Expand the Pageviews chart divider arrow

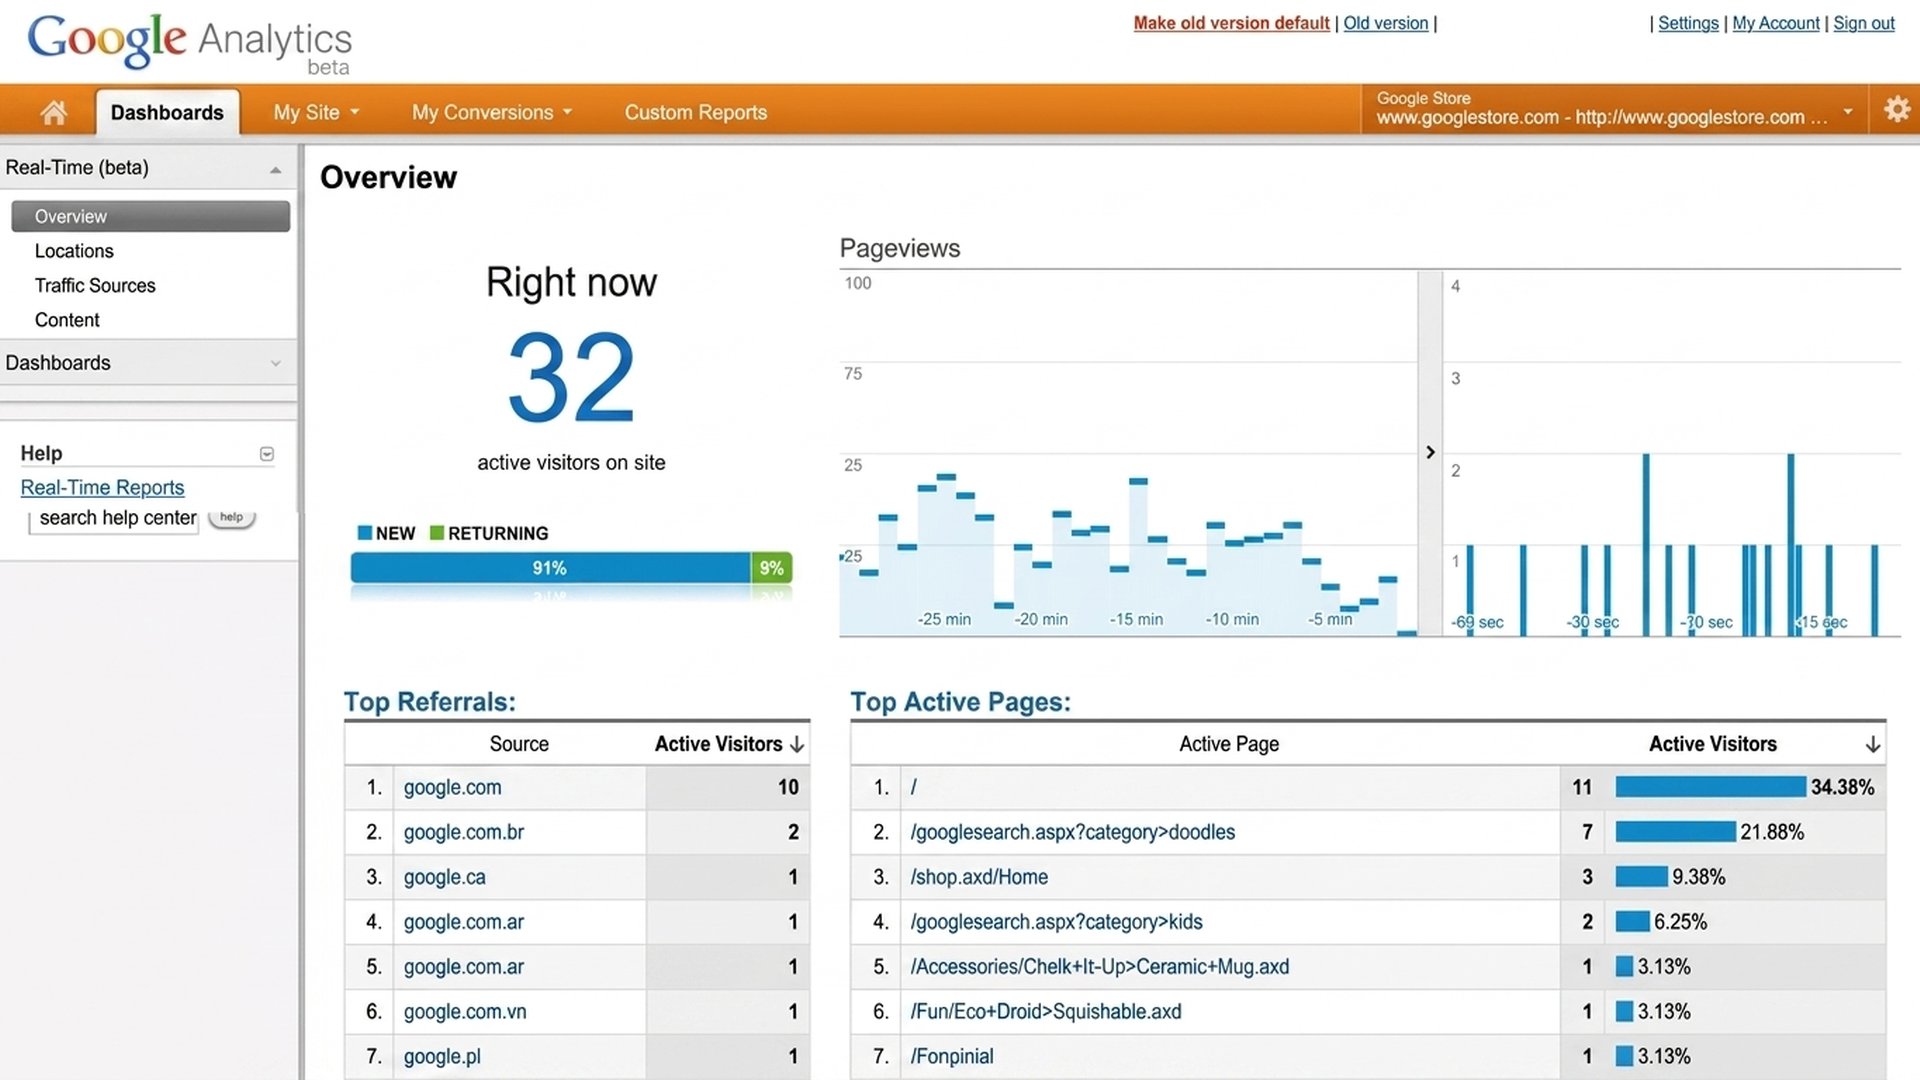click(x=1430, y=452)
